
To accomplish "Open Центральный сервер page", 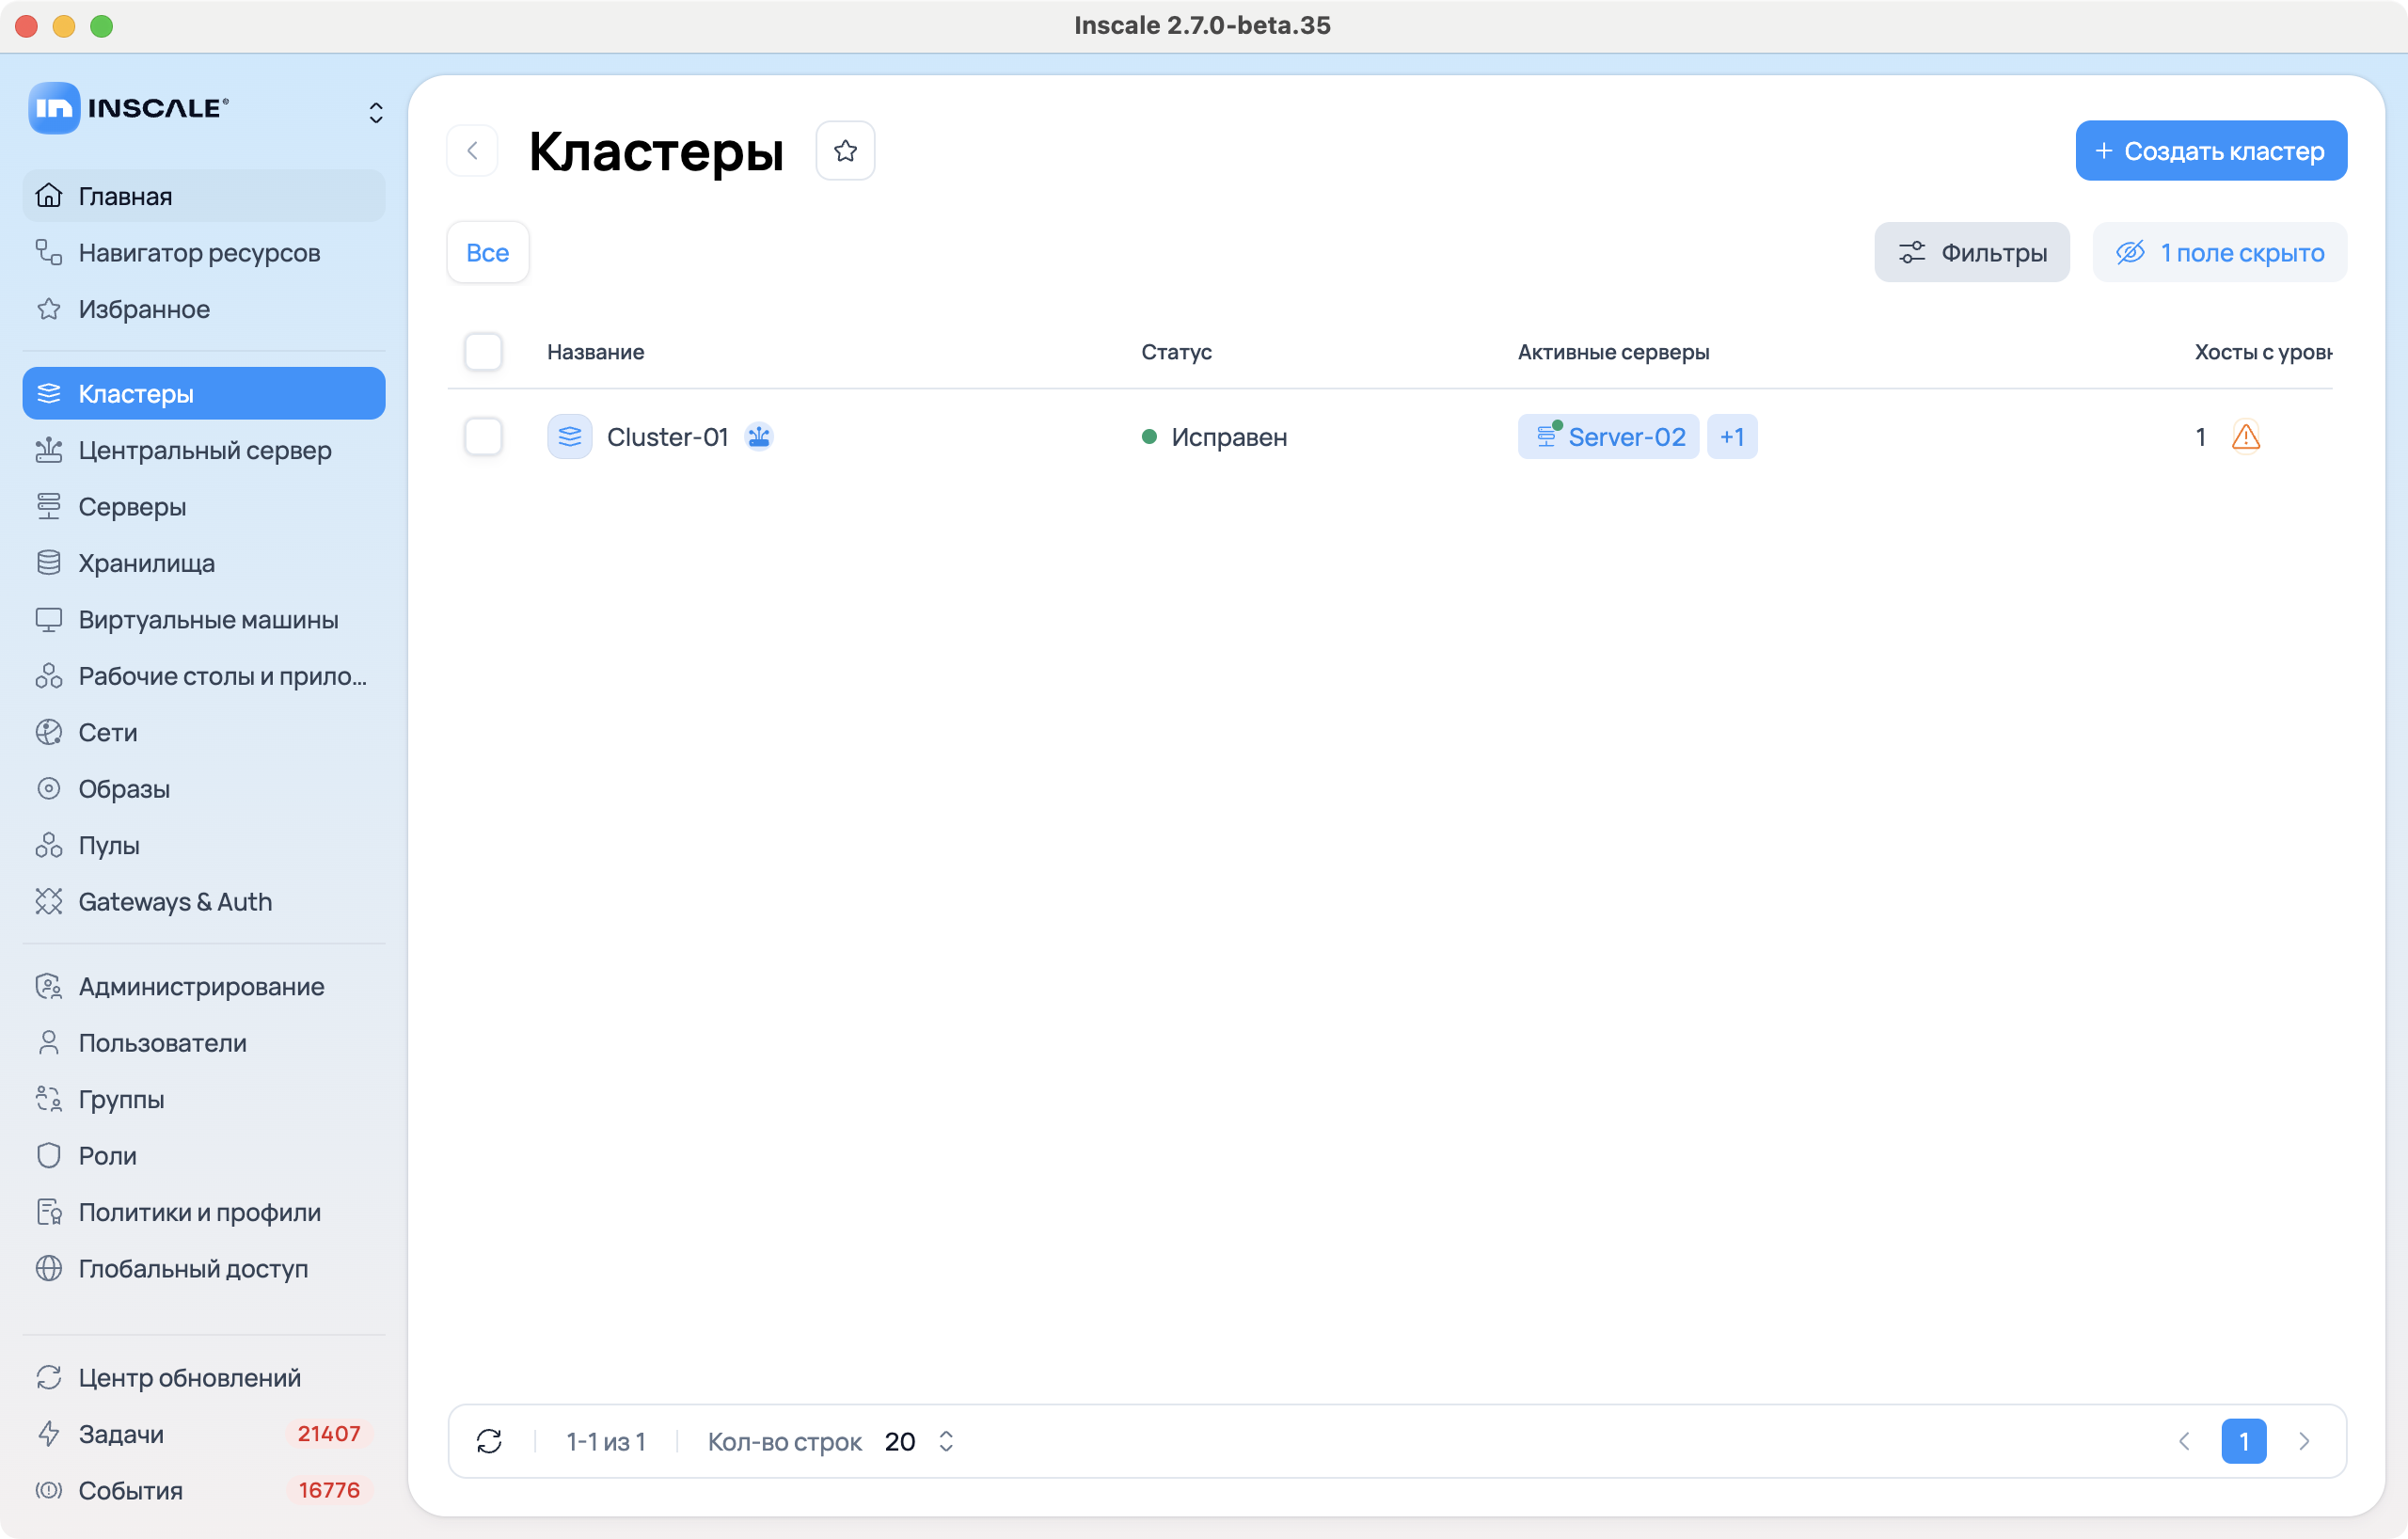I will (204, 451).
